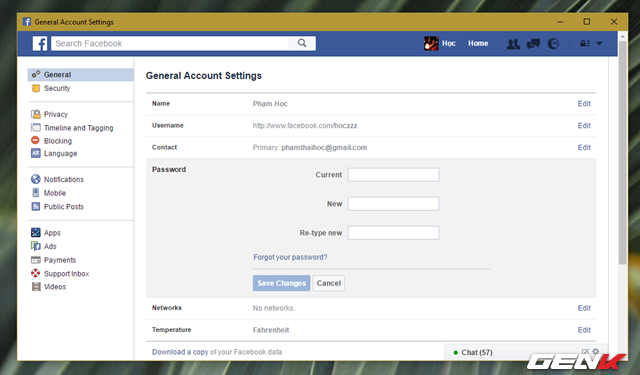Screen dimensions: 640x375
Task: Select General in the settings sidebar
Action: pos(80,75)
